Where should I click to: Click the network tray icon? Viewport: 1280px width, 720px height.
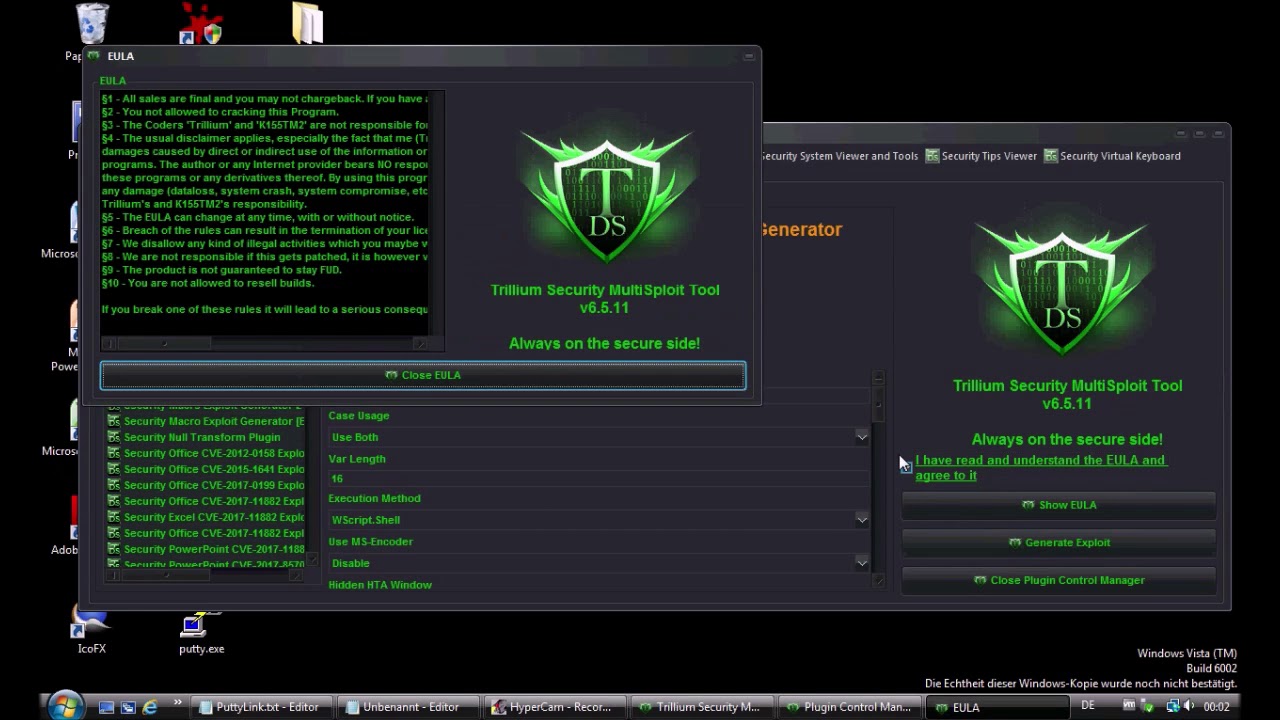pos(1173,706)
